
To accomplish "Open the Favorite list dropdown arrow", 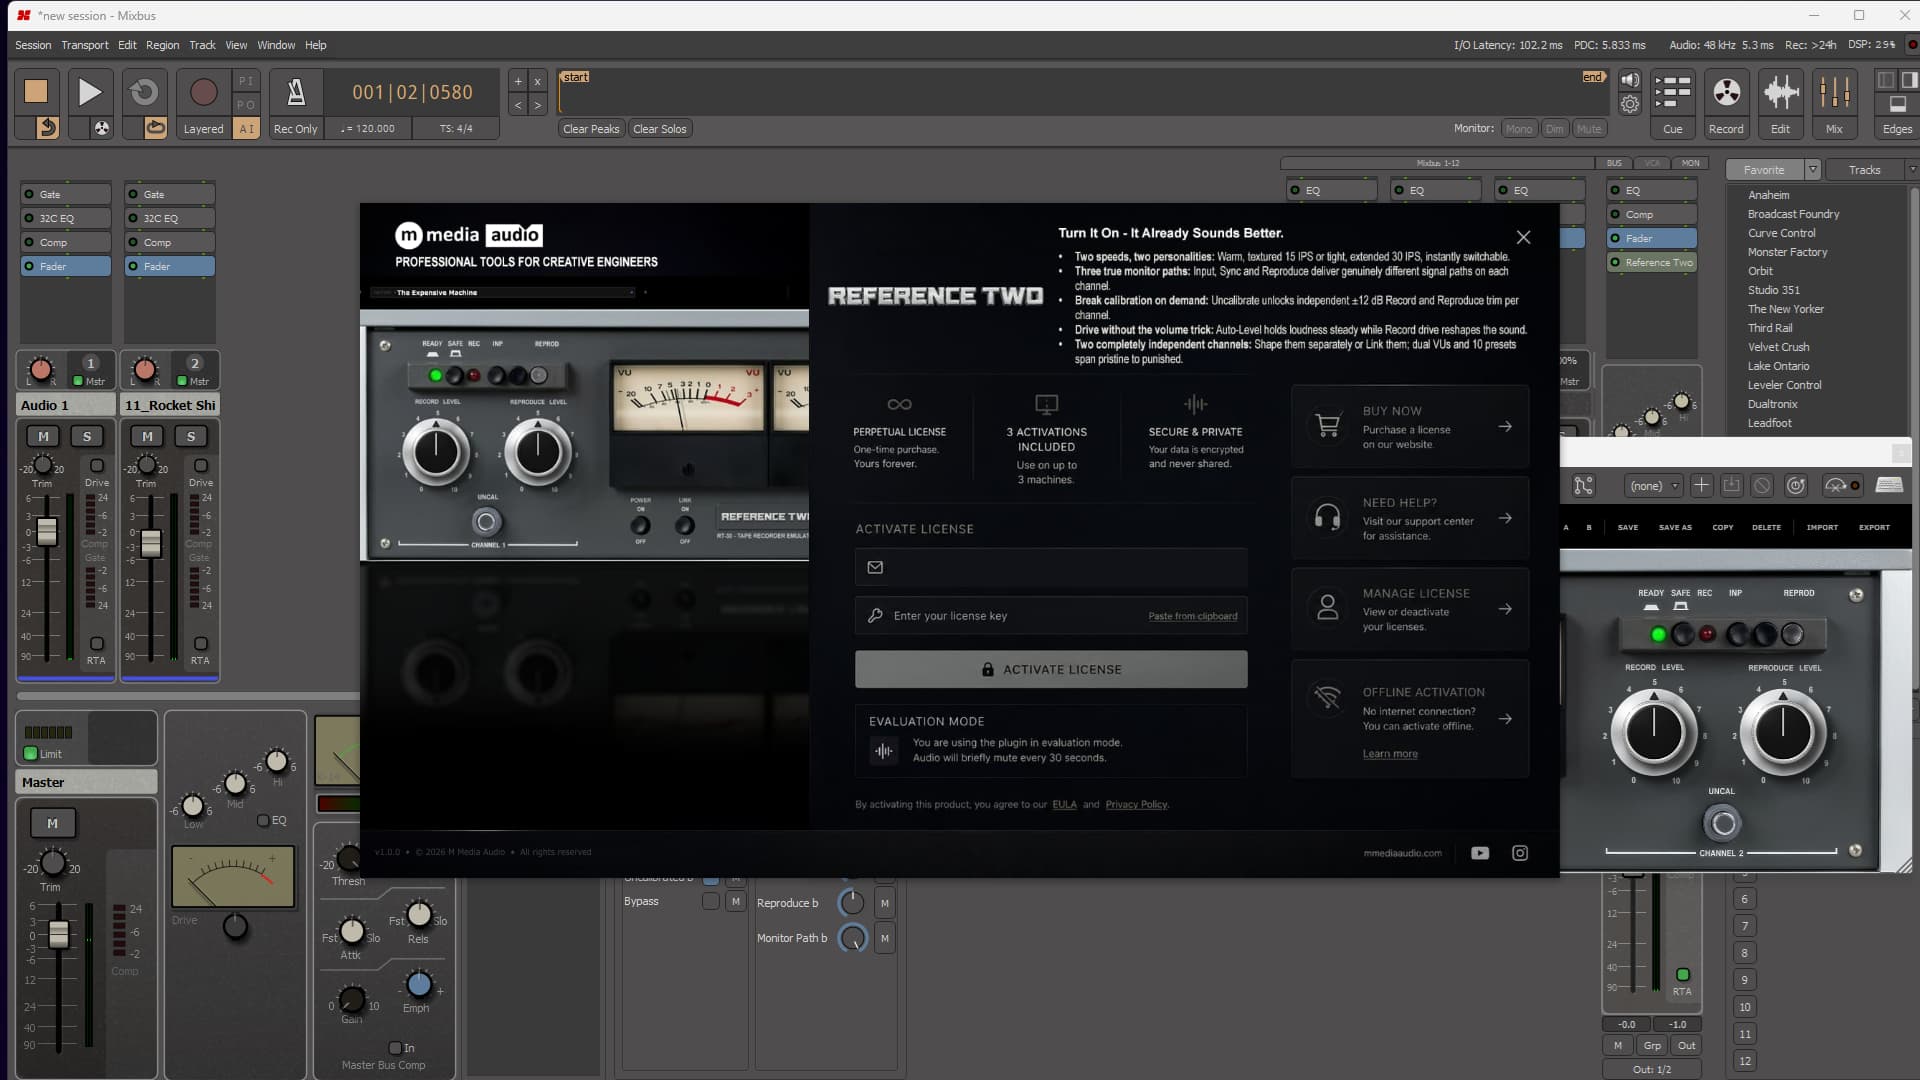I will click(1812, 169).
